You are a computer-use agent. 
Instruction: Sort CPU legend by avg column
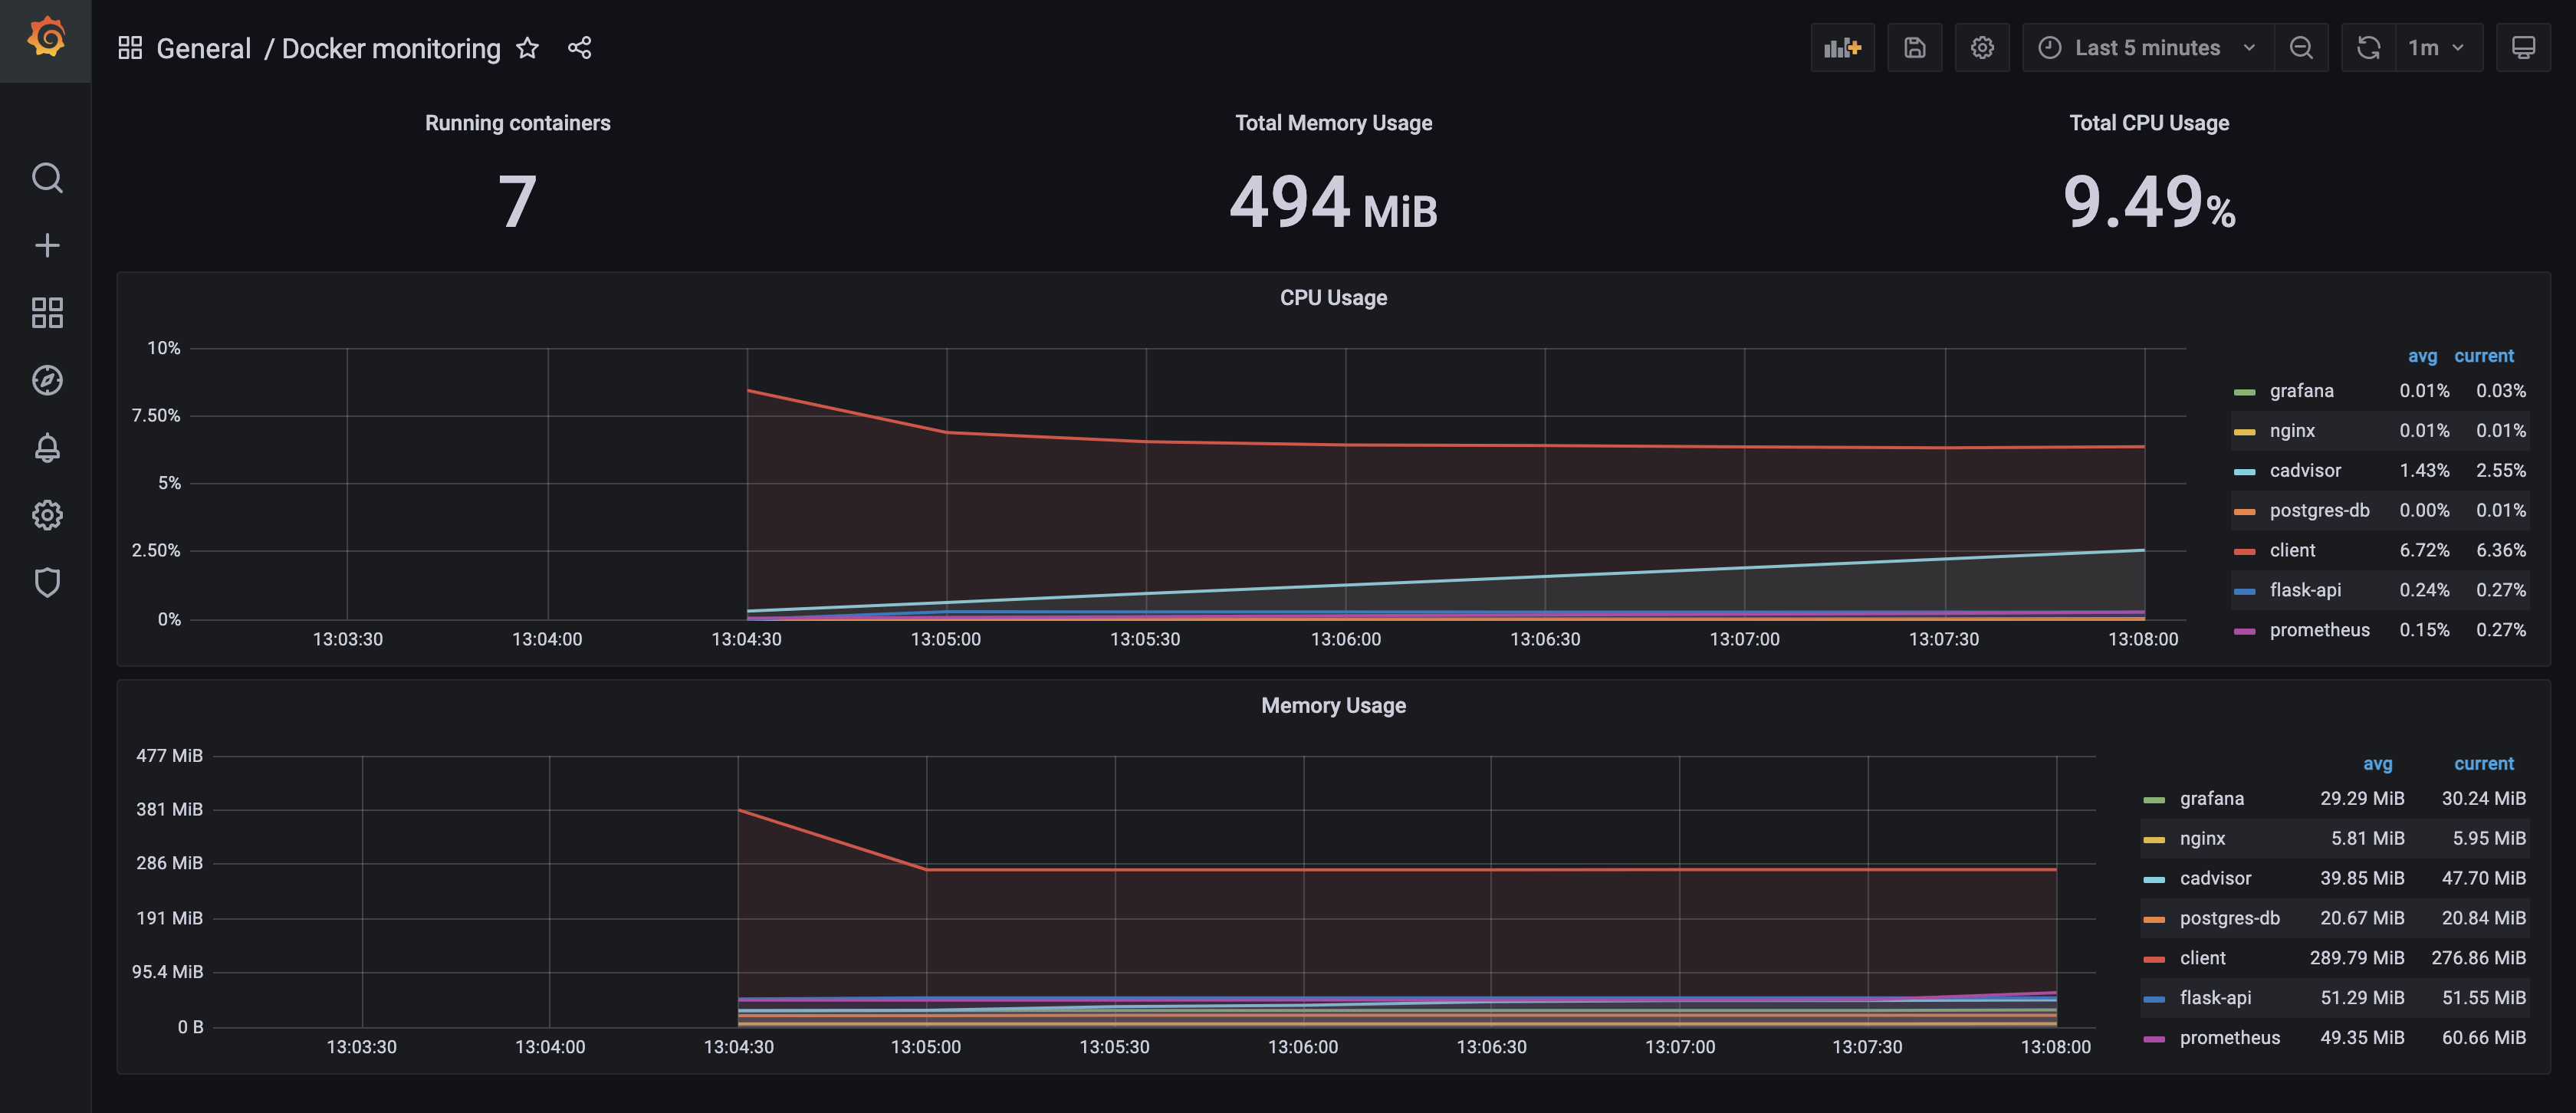click(2421, 356)
